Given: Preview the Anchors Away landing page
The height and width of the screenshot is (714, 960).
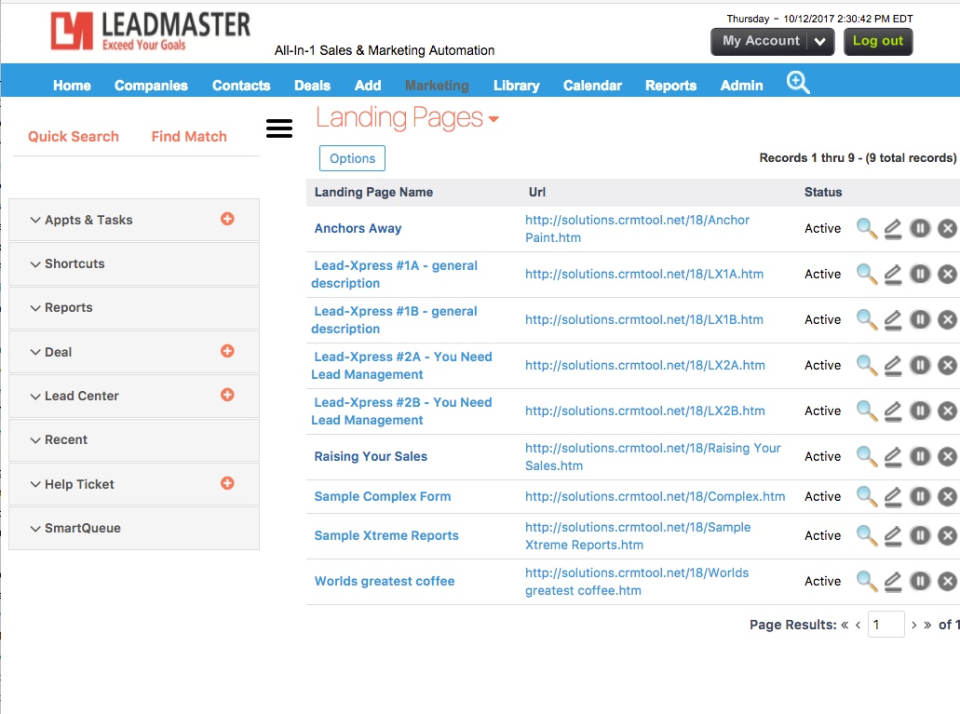Looking at the screenshot, I should click(x=866, y=228).
